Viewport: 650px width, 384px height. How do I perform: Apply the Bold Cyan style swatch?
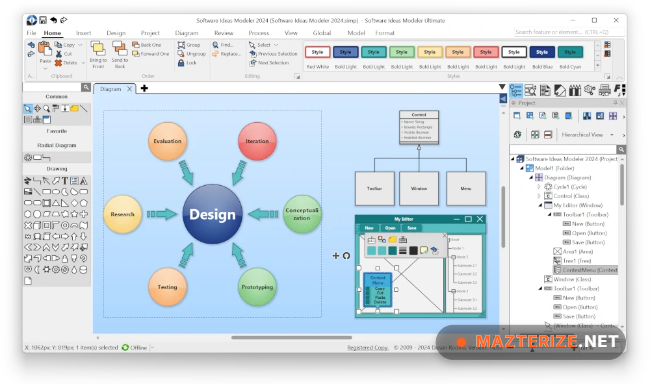(x=570, y=52)
